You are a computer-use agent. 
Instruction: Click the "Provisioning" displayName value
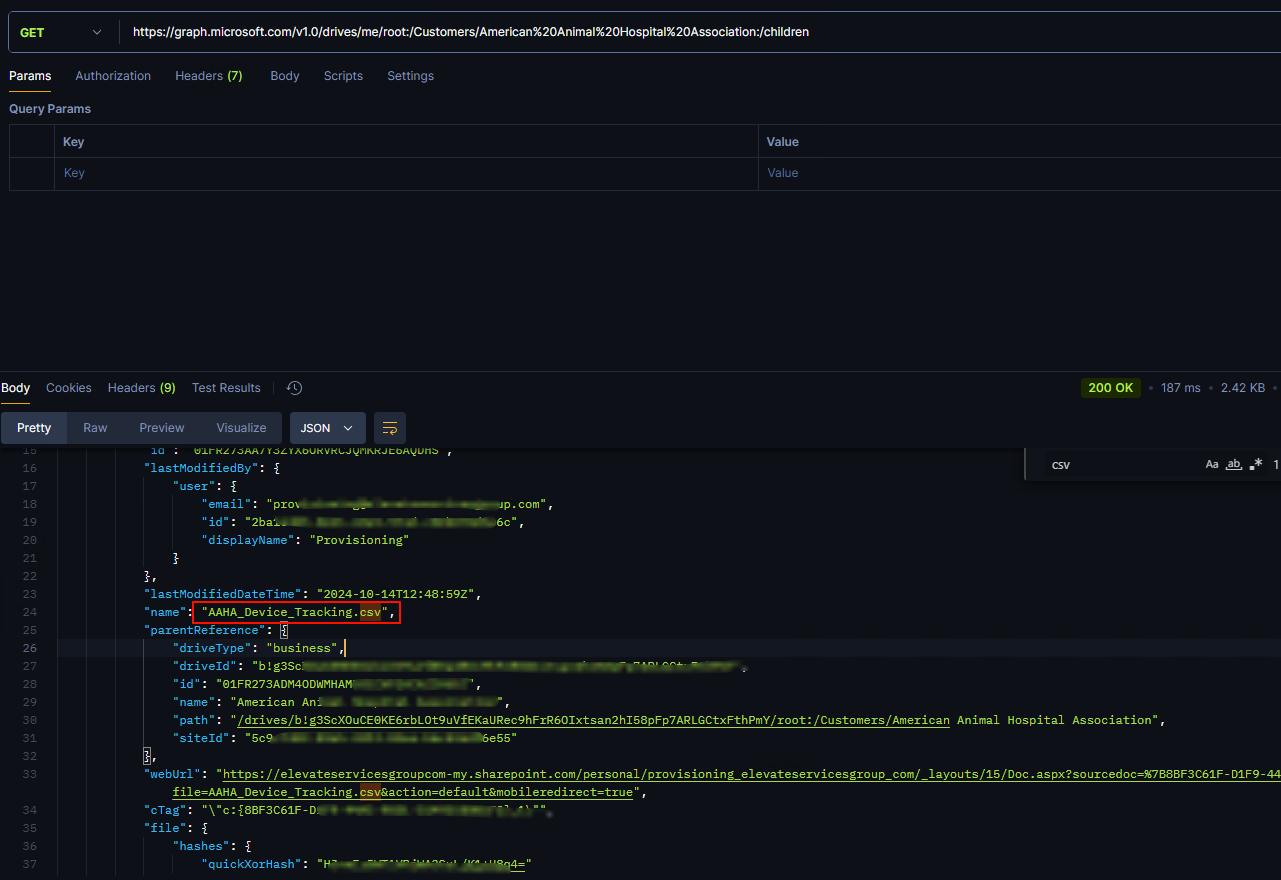[359, 540]
